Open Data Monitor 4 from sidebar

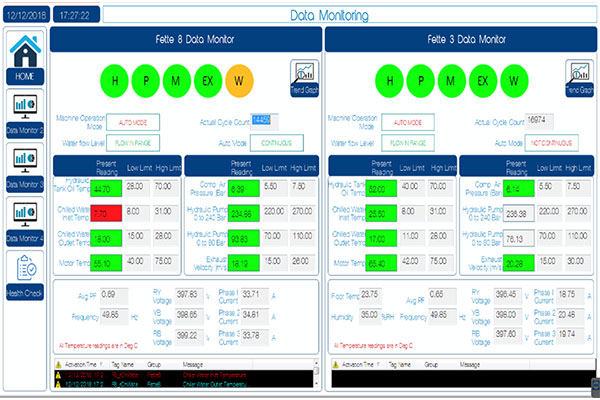[x=25, y=217]
